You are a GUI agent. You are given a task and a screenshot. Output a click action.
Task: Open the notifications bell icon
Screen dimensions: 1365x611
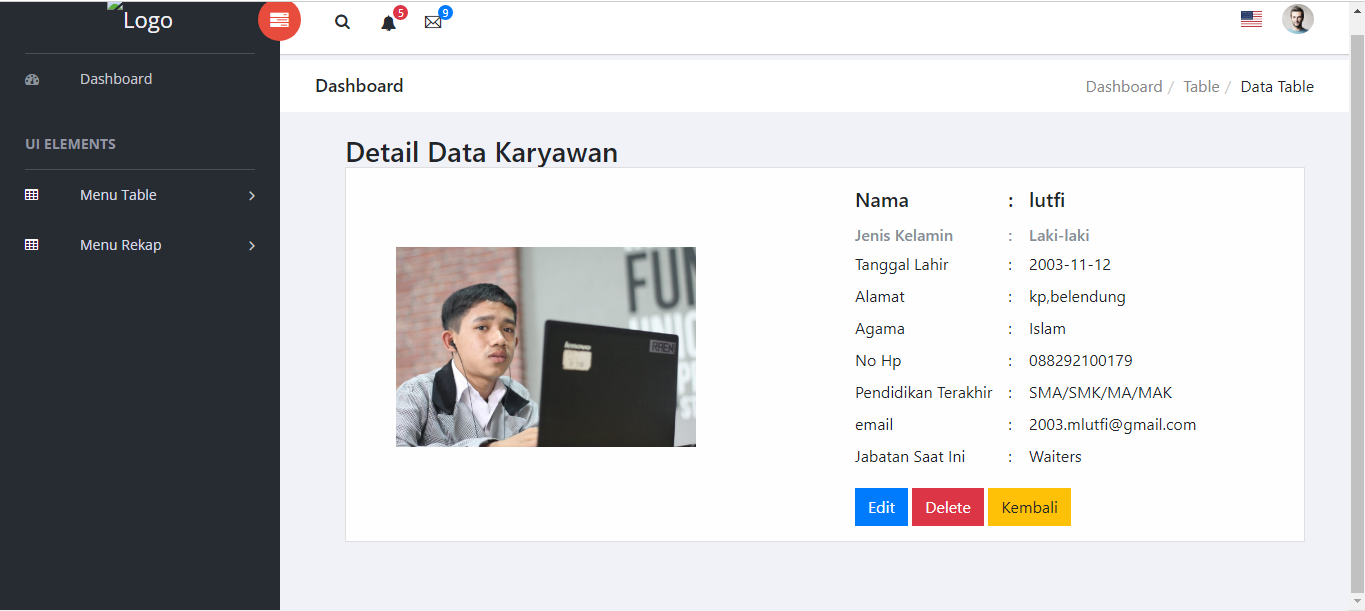click(x=389, y=23)
